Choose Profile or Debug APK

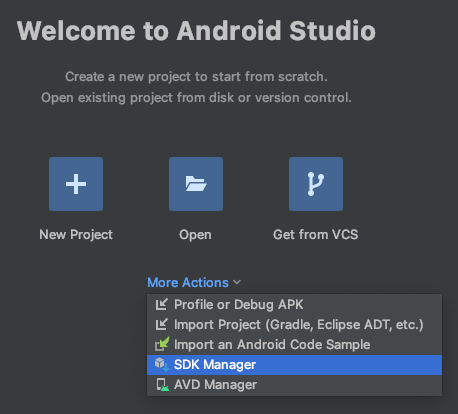click(x=294, y=305)
